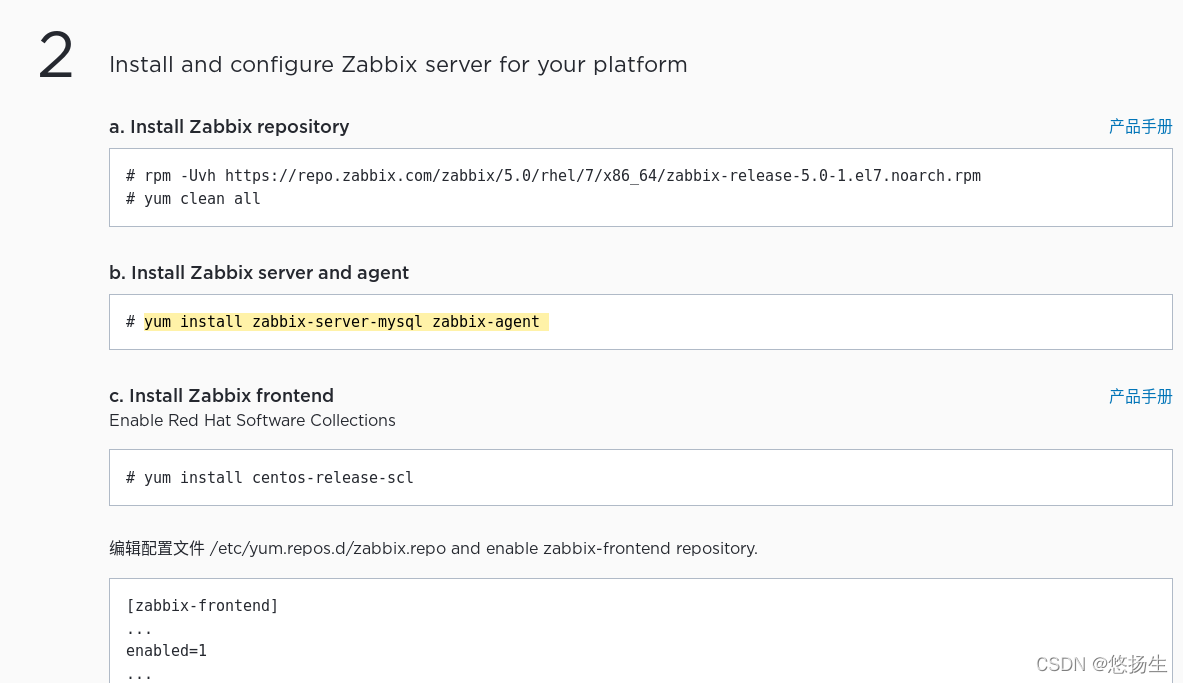Click the /etc/yum.repos.d/zabbix.repo path text
This screenshot has height=683, width=1183.
(x=328, y=549)
